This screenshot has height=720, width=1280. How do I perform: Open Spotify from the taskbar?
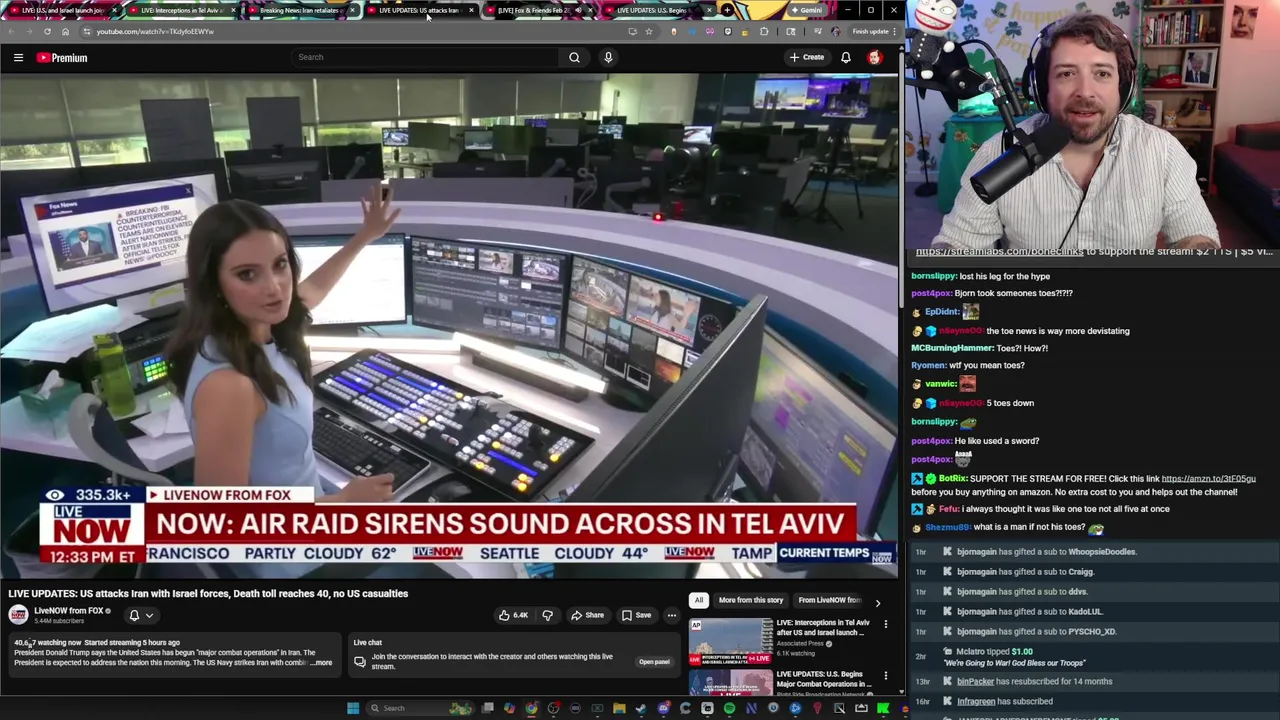729,708
